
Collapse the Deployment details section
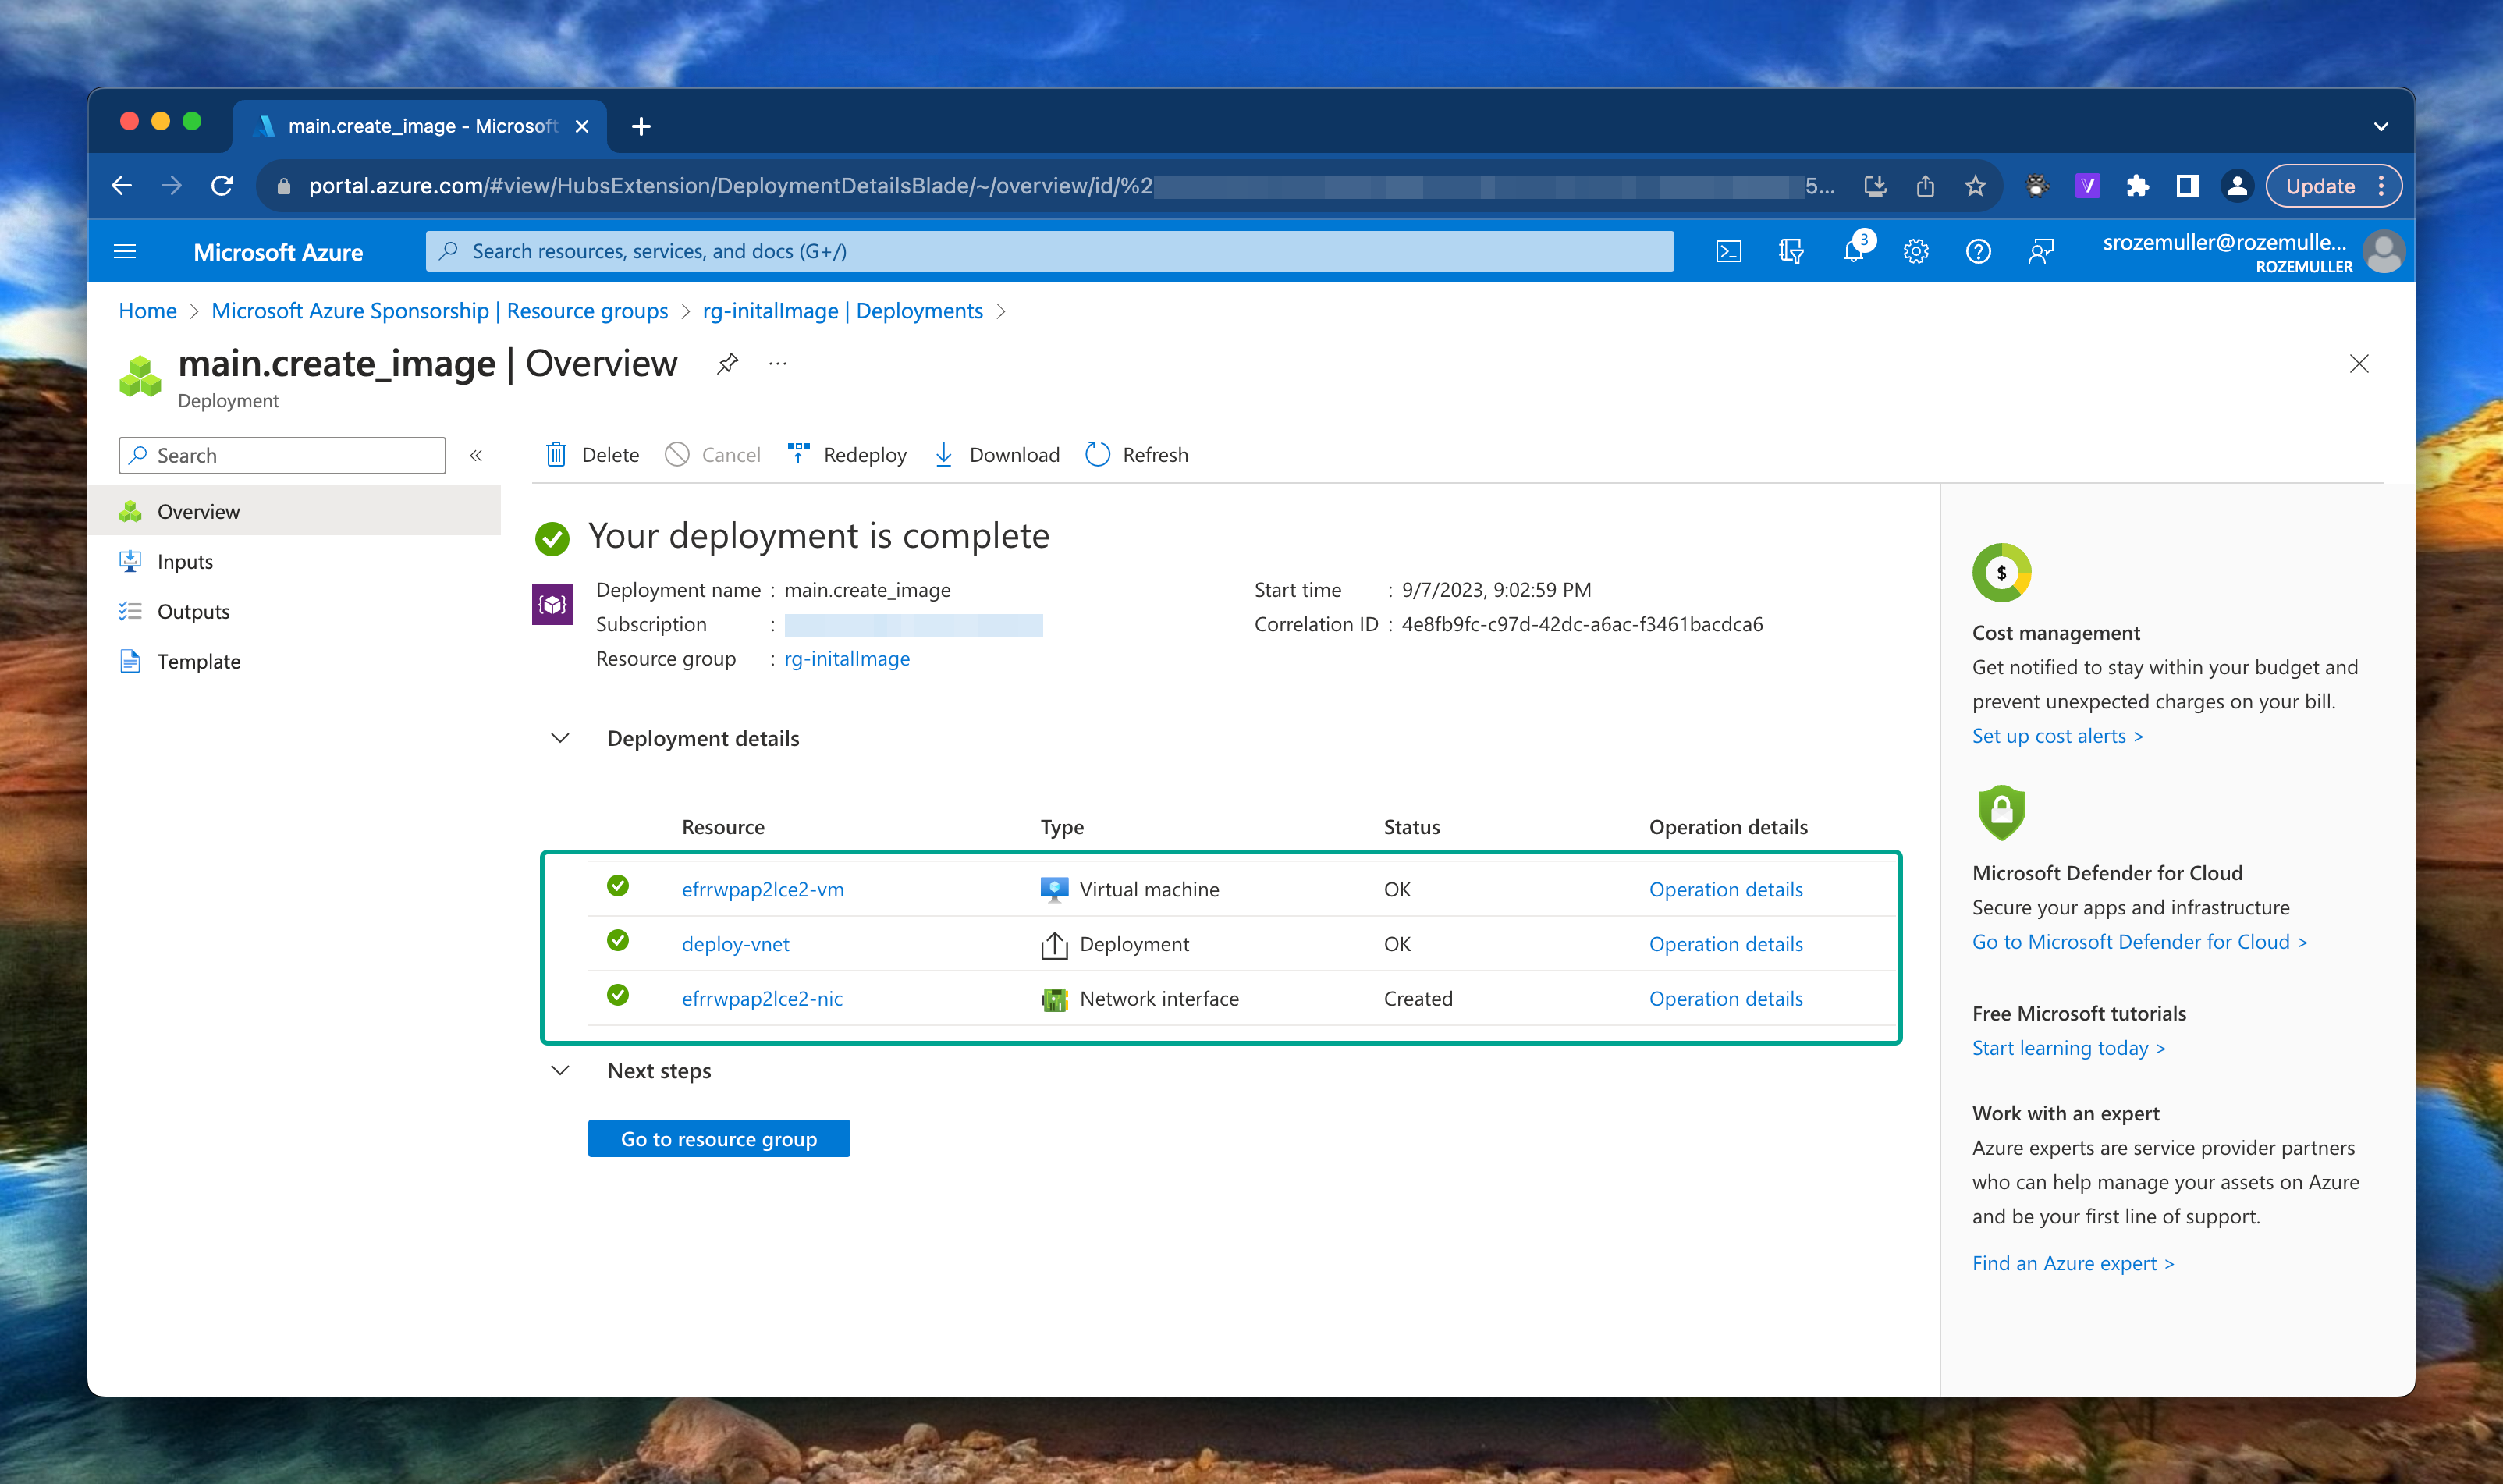pyautogui.click(x=560, y=738)
